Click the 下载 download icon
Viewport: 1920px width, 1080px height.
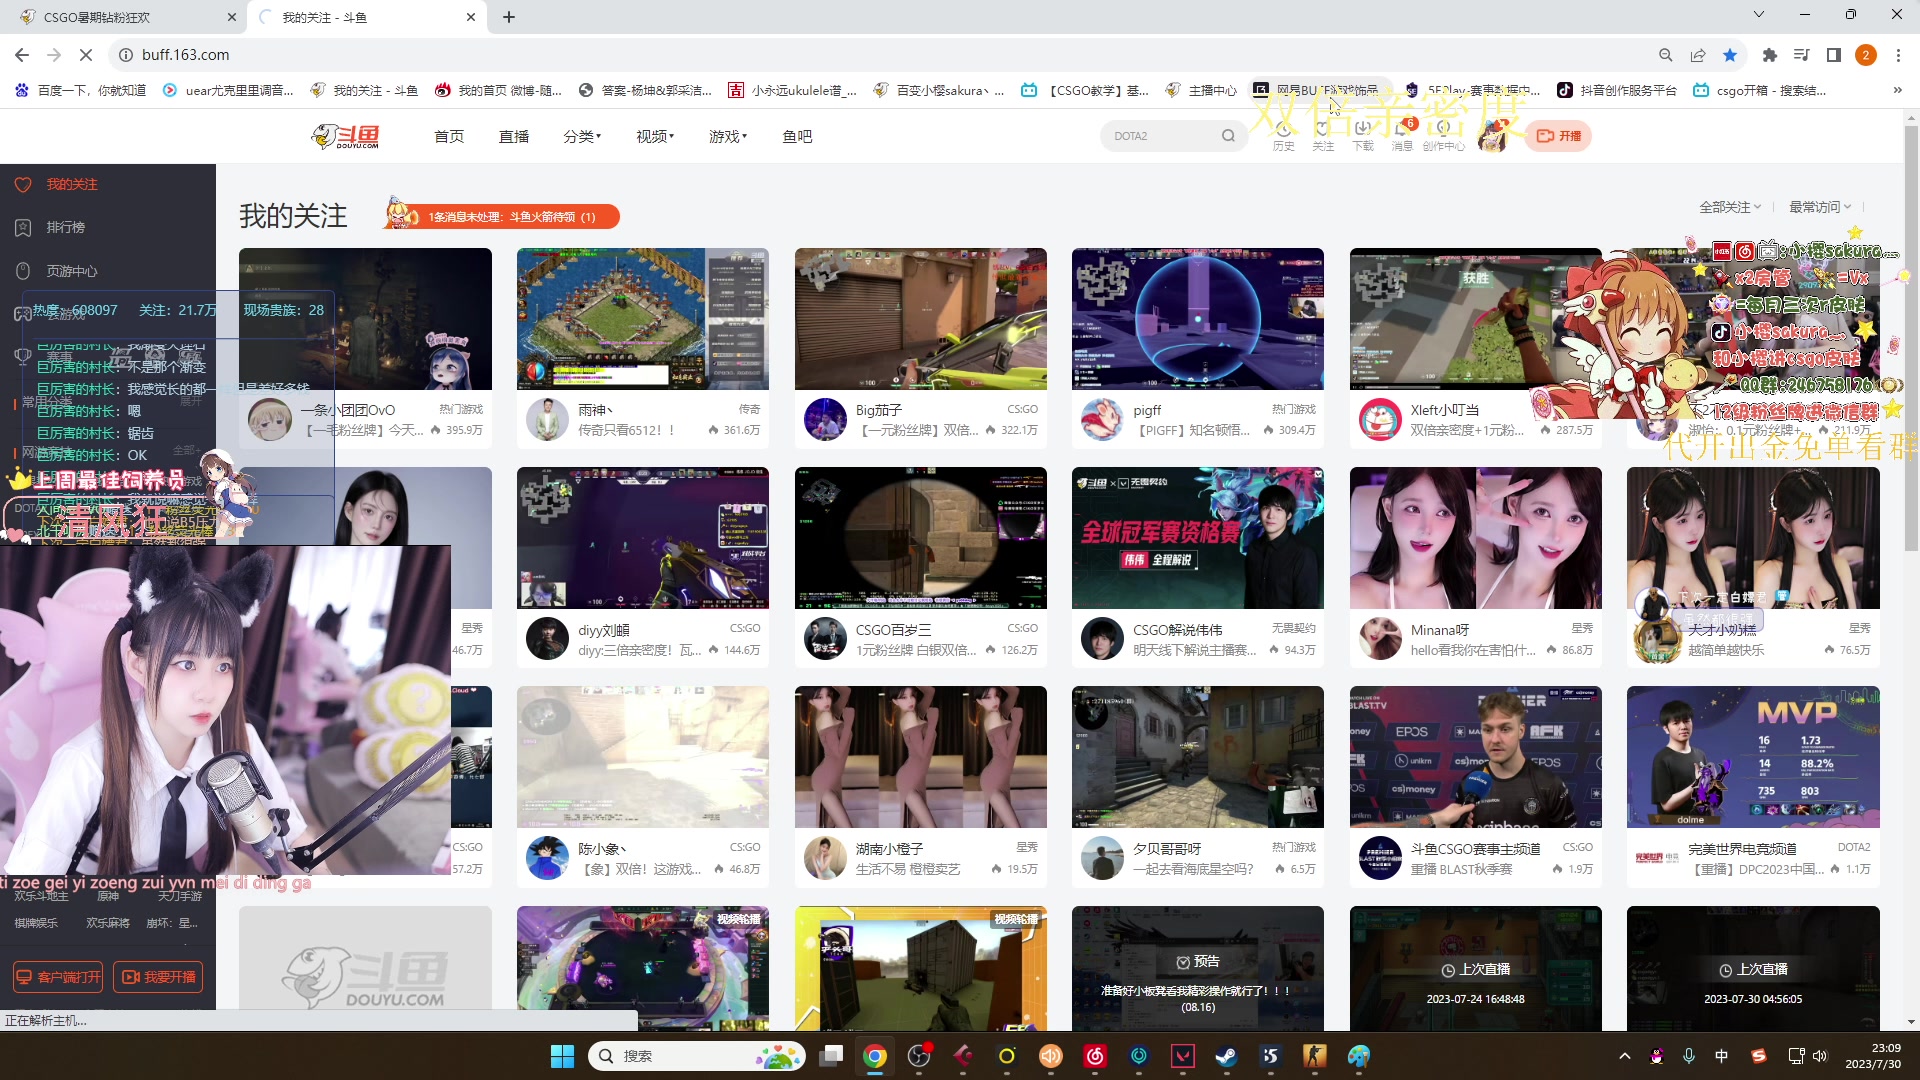point(1363,136)
